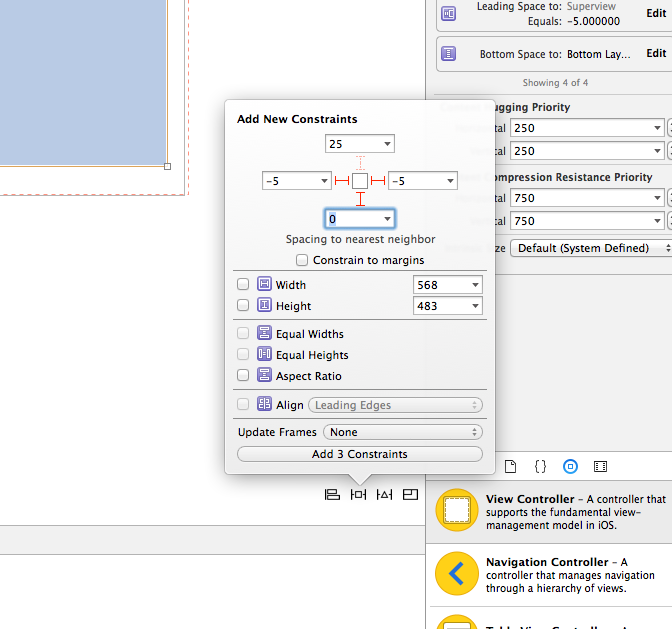
Task: Open the Align constraints tool
Action: tap(332, 495)
